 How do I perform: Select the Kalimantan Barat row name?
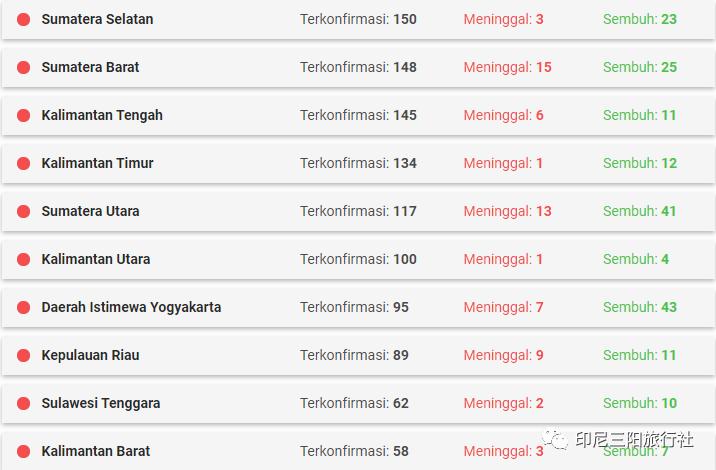click(x=96, y=451)
